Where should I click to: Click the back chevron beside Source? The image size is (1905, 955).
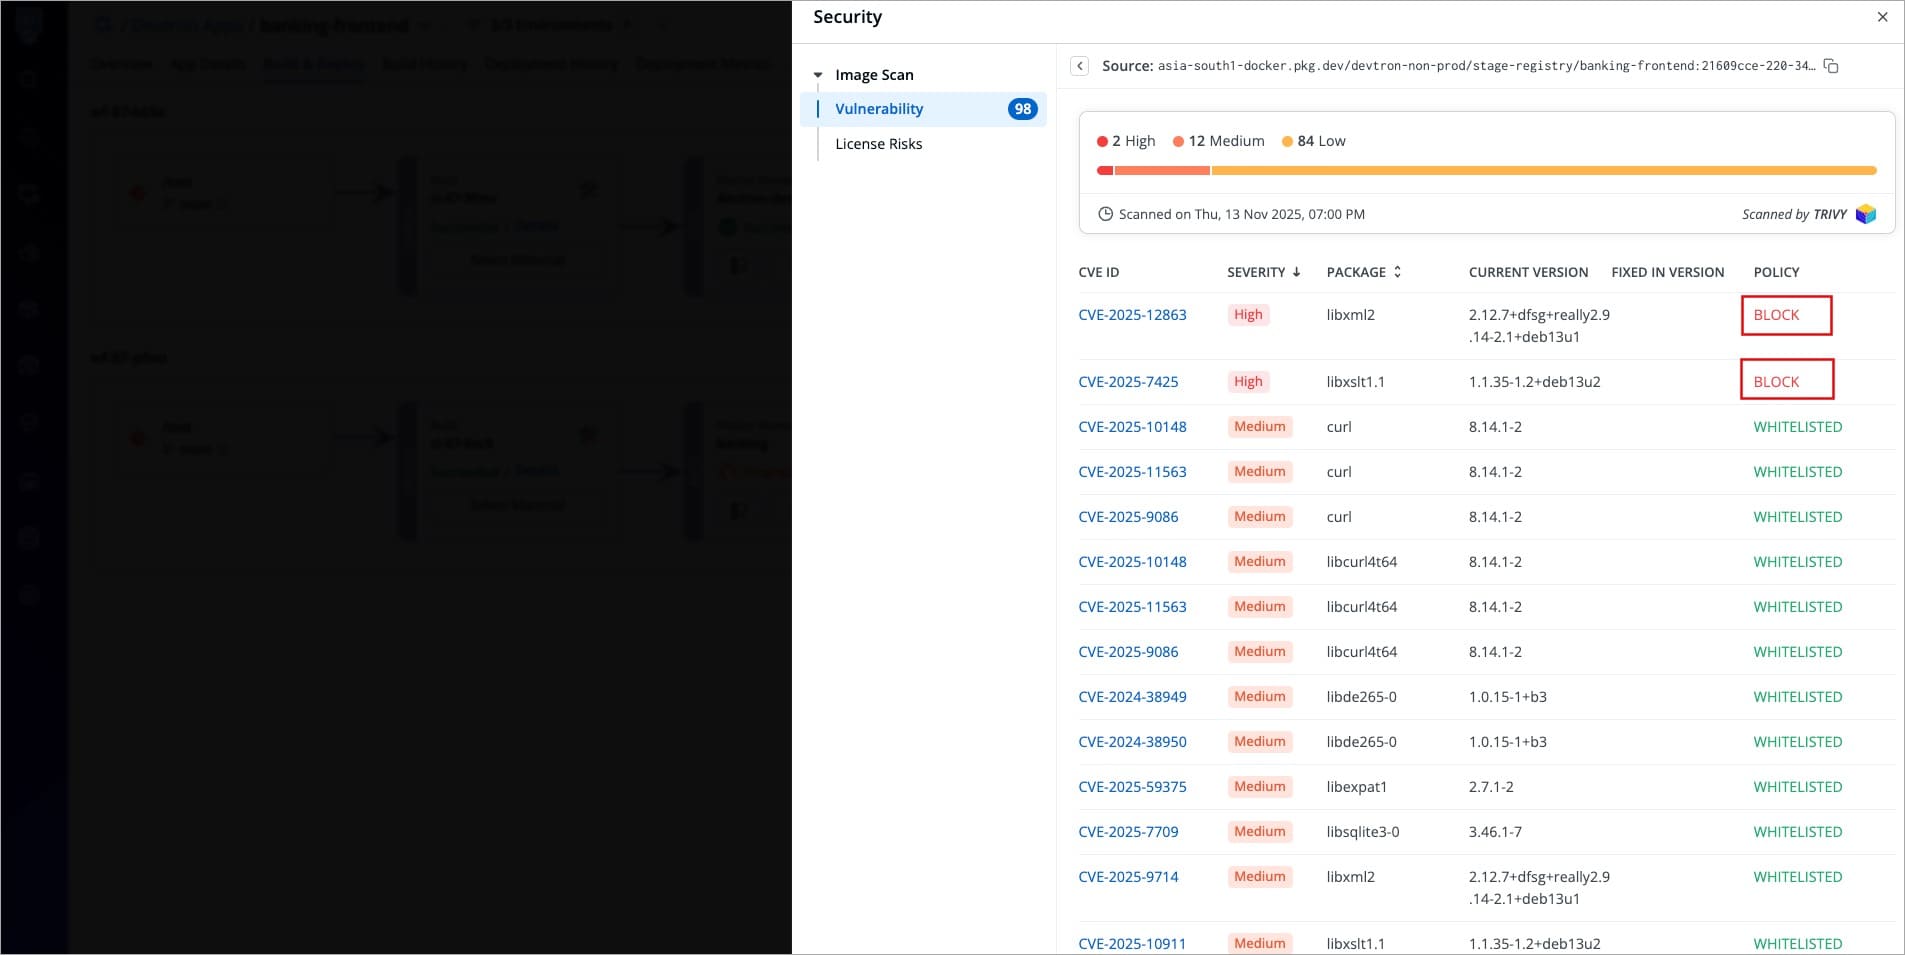[1079, 66]
